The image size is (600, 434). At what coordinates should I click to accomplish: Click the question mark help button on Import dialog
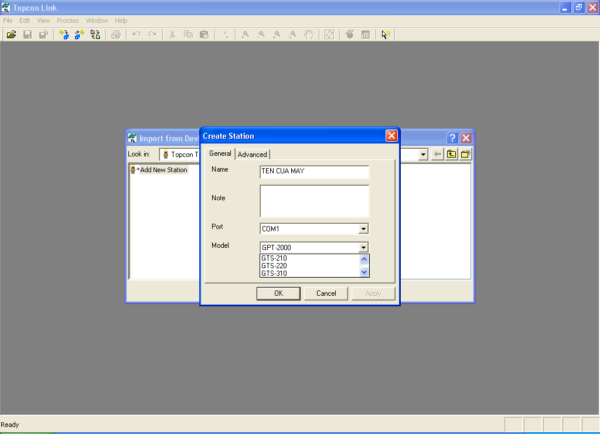(452, 137)
